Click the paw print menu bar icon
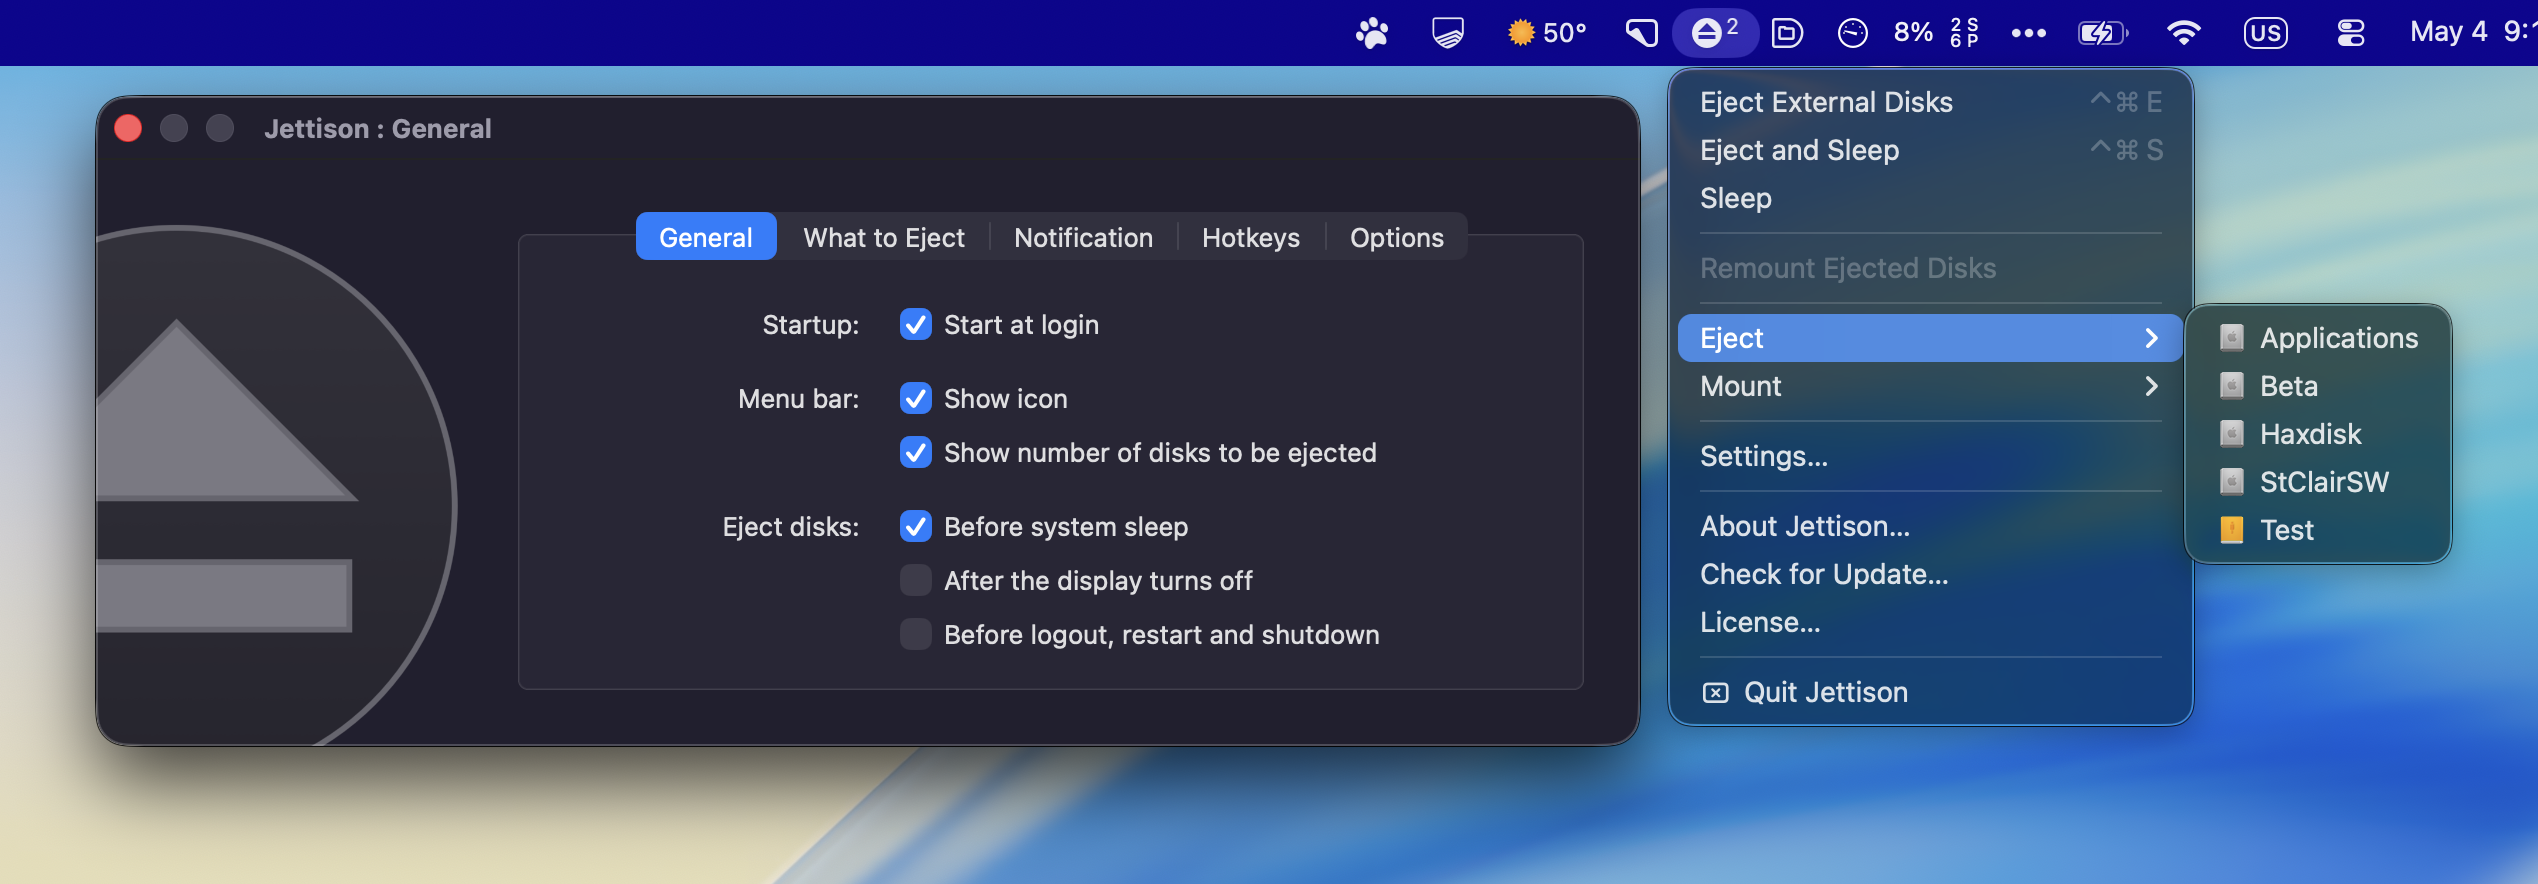2538x884 pixels. (1372, 33)
